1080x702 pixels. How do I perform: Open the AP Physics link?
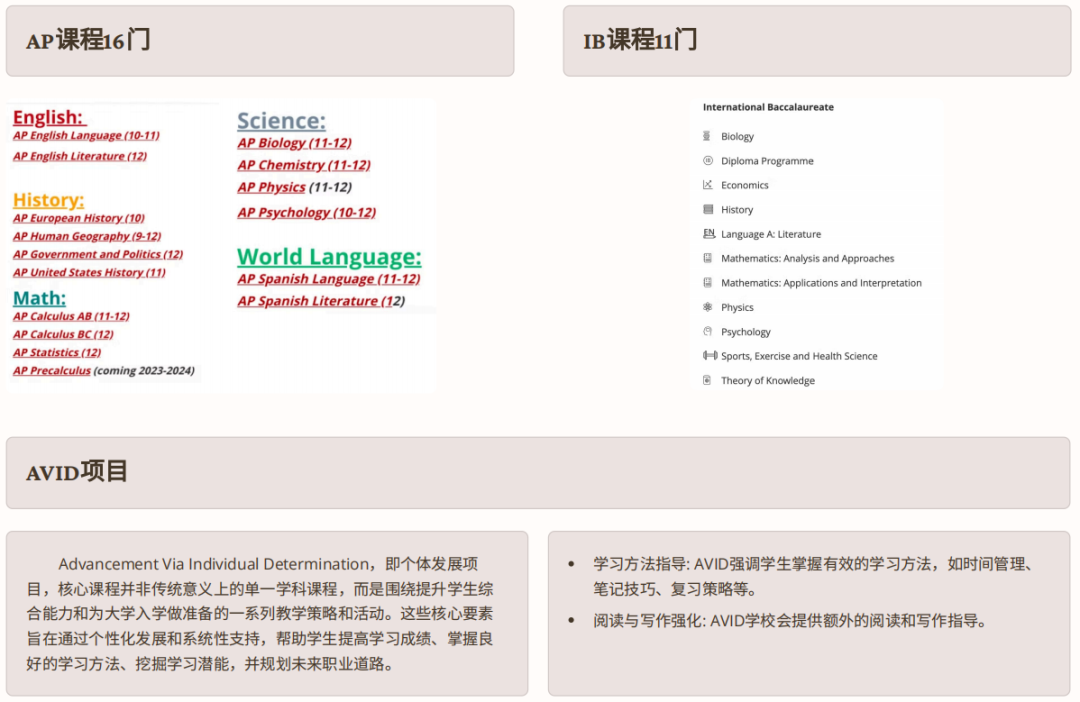pos(271,187)
